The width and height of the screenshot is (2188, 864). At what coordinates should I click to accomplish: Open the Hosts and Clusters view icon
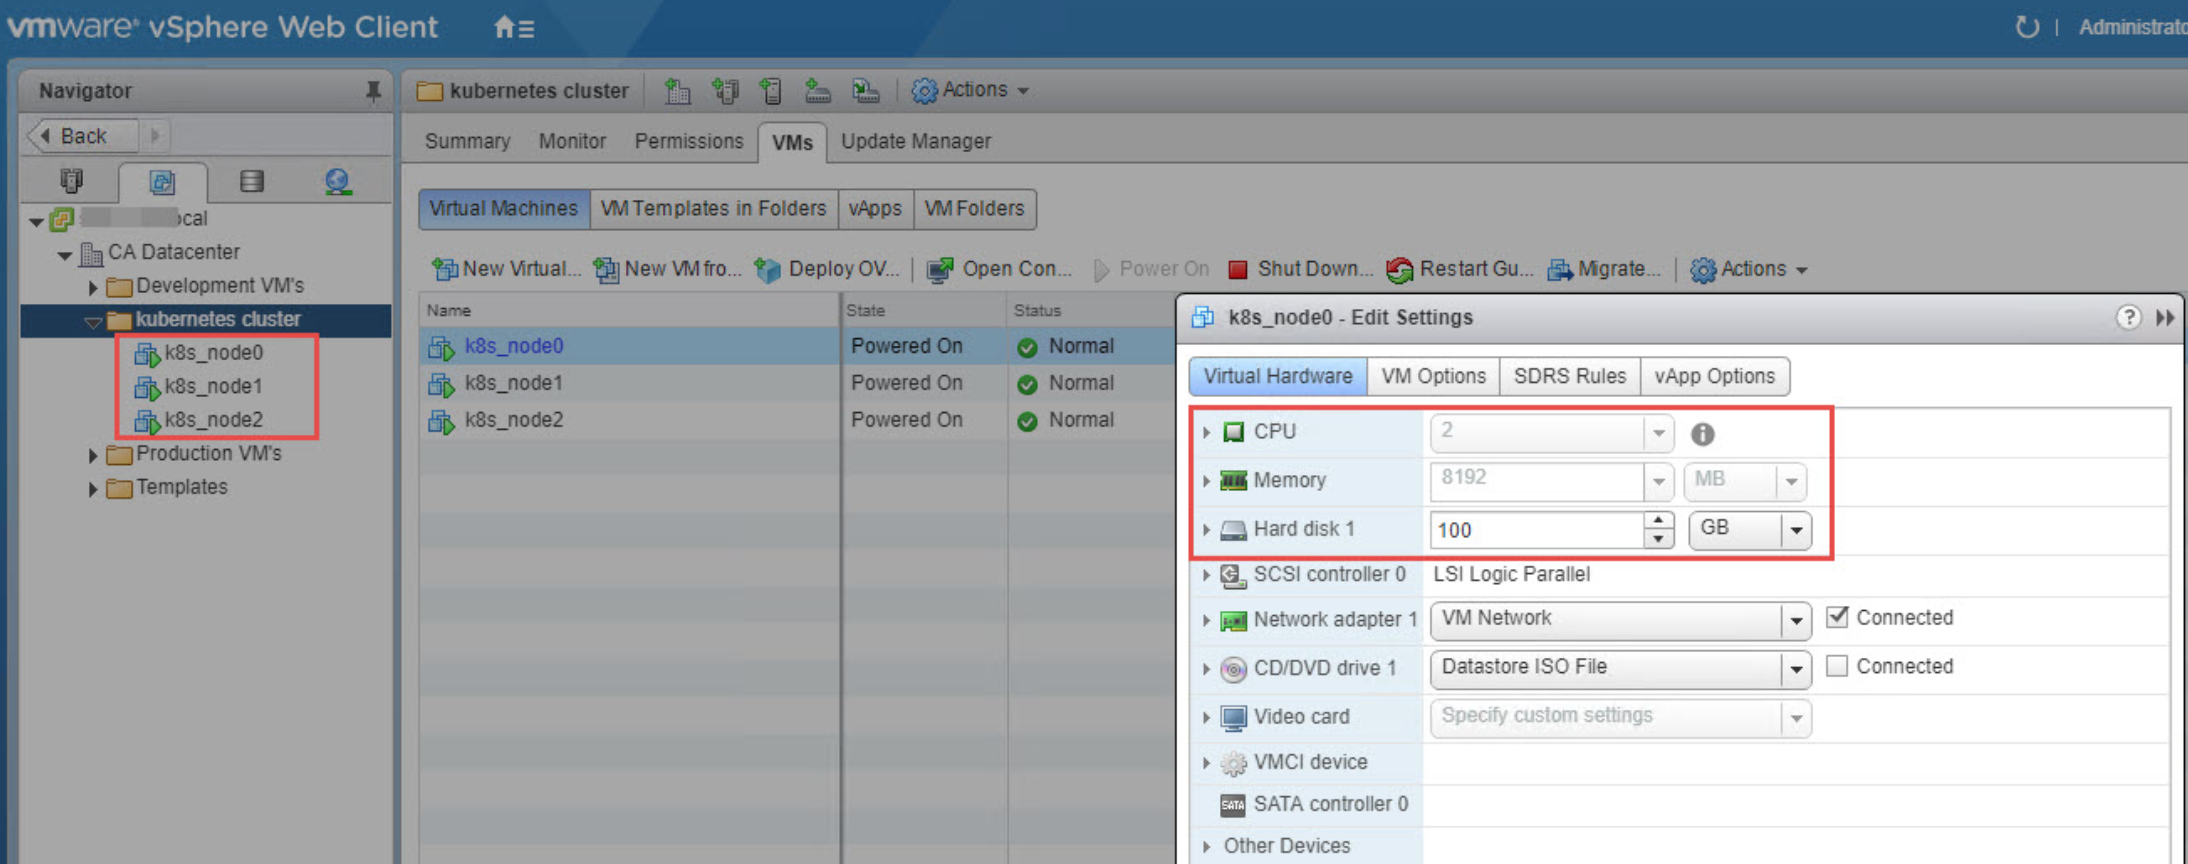(x=71, y=181)
